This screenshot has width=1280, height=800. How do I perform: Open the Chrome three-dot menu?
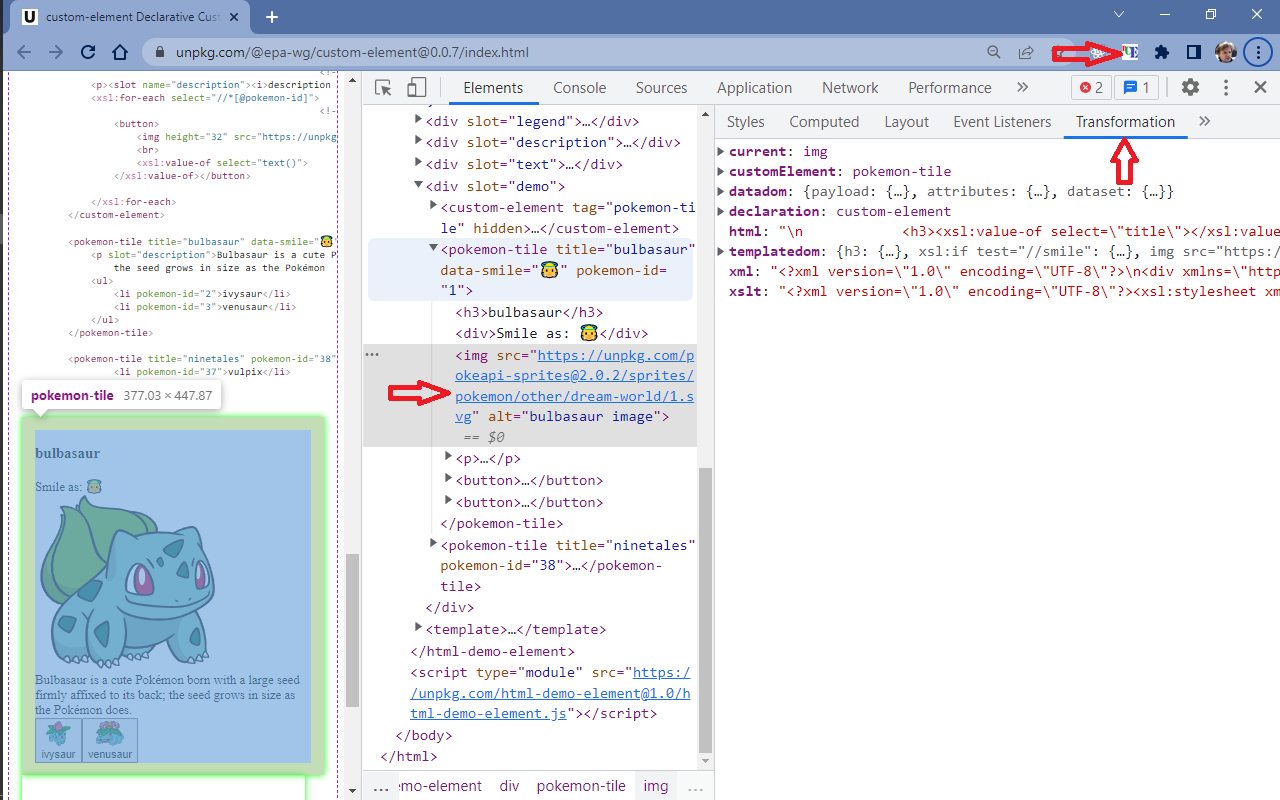tap(1258, 52)
